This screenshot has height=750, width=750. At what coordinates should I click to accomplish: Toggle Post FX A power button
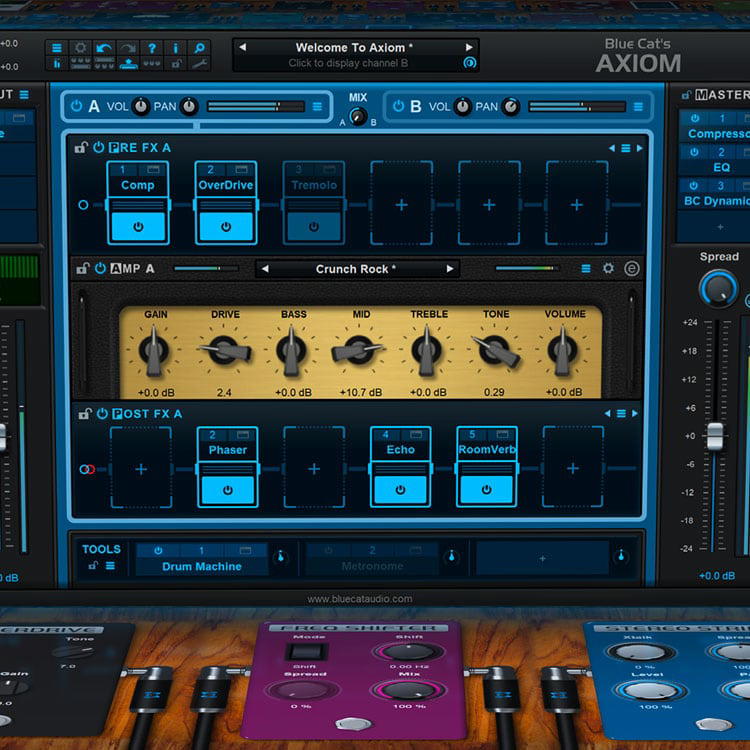(102, 414)
